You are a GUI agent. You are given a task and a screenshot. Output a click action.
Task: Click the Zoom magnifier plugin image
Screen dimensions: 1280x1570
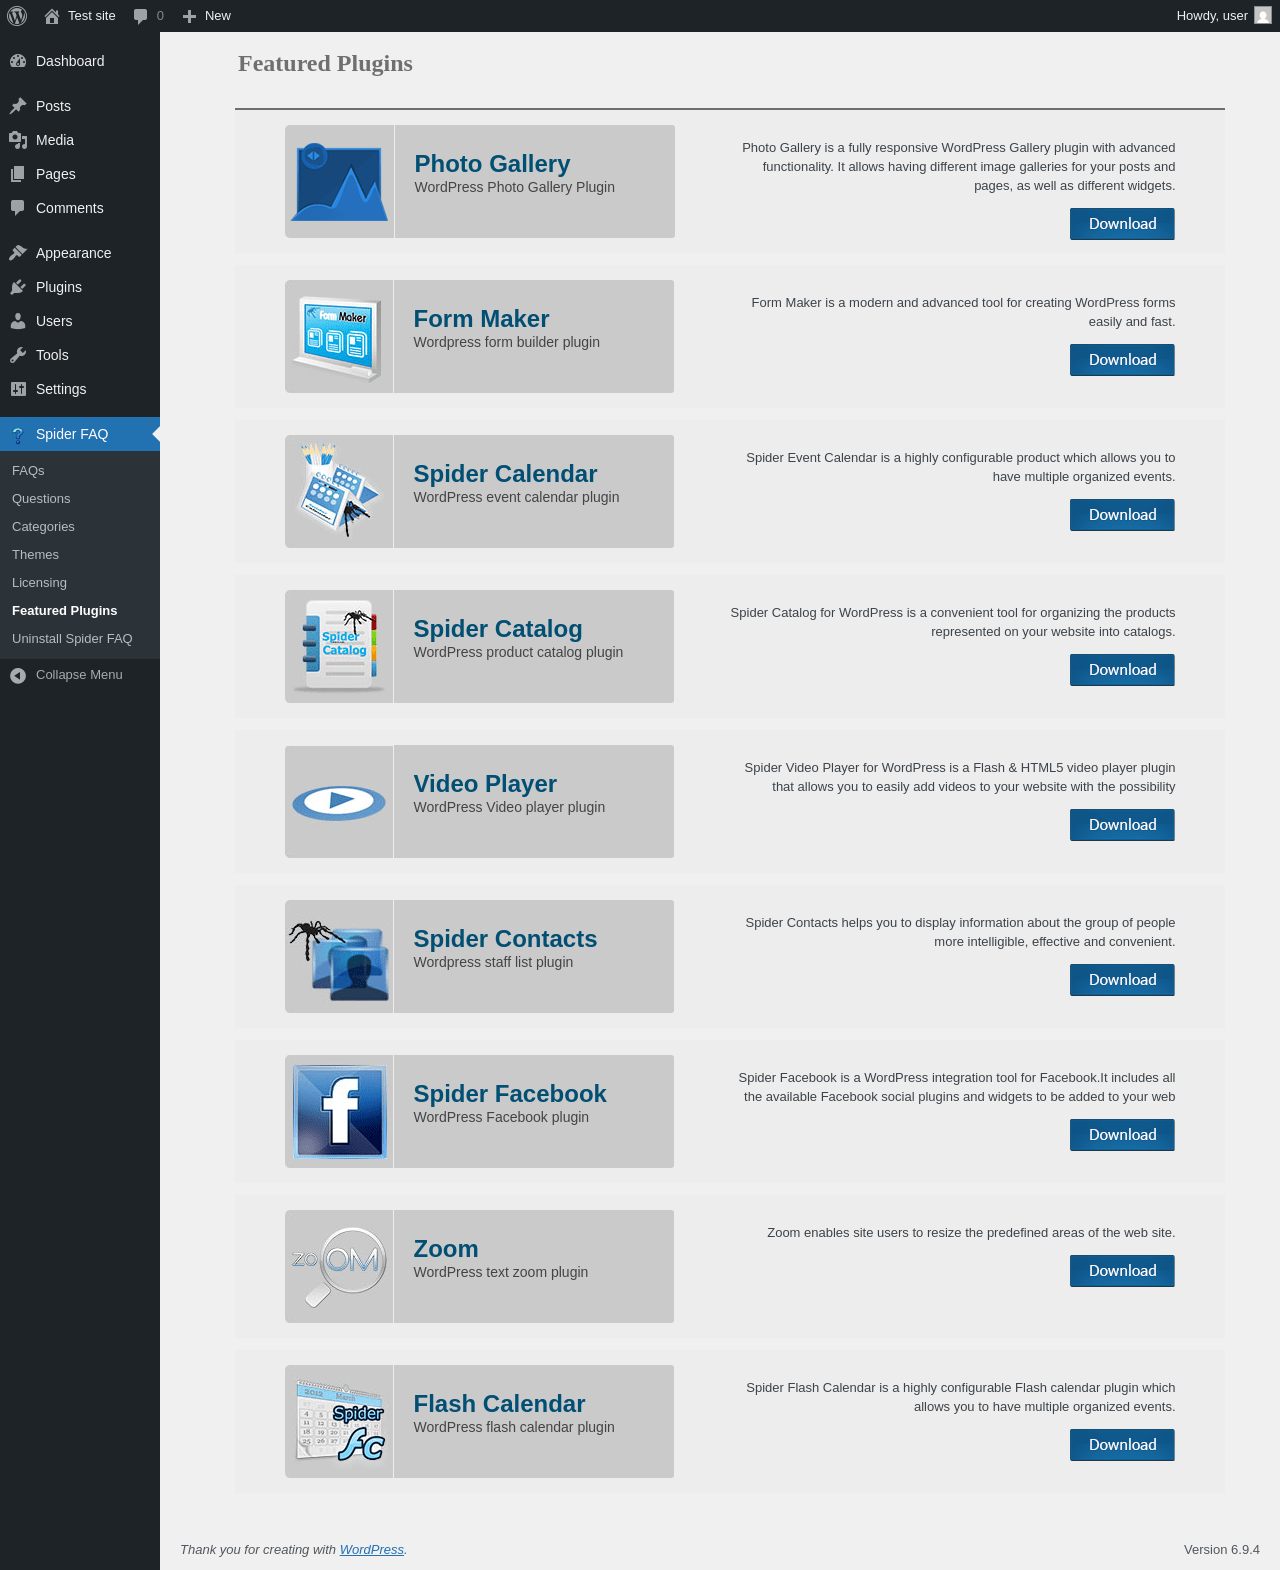tap(339, 1266)
